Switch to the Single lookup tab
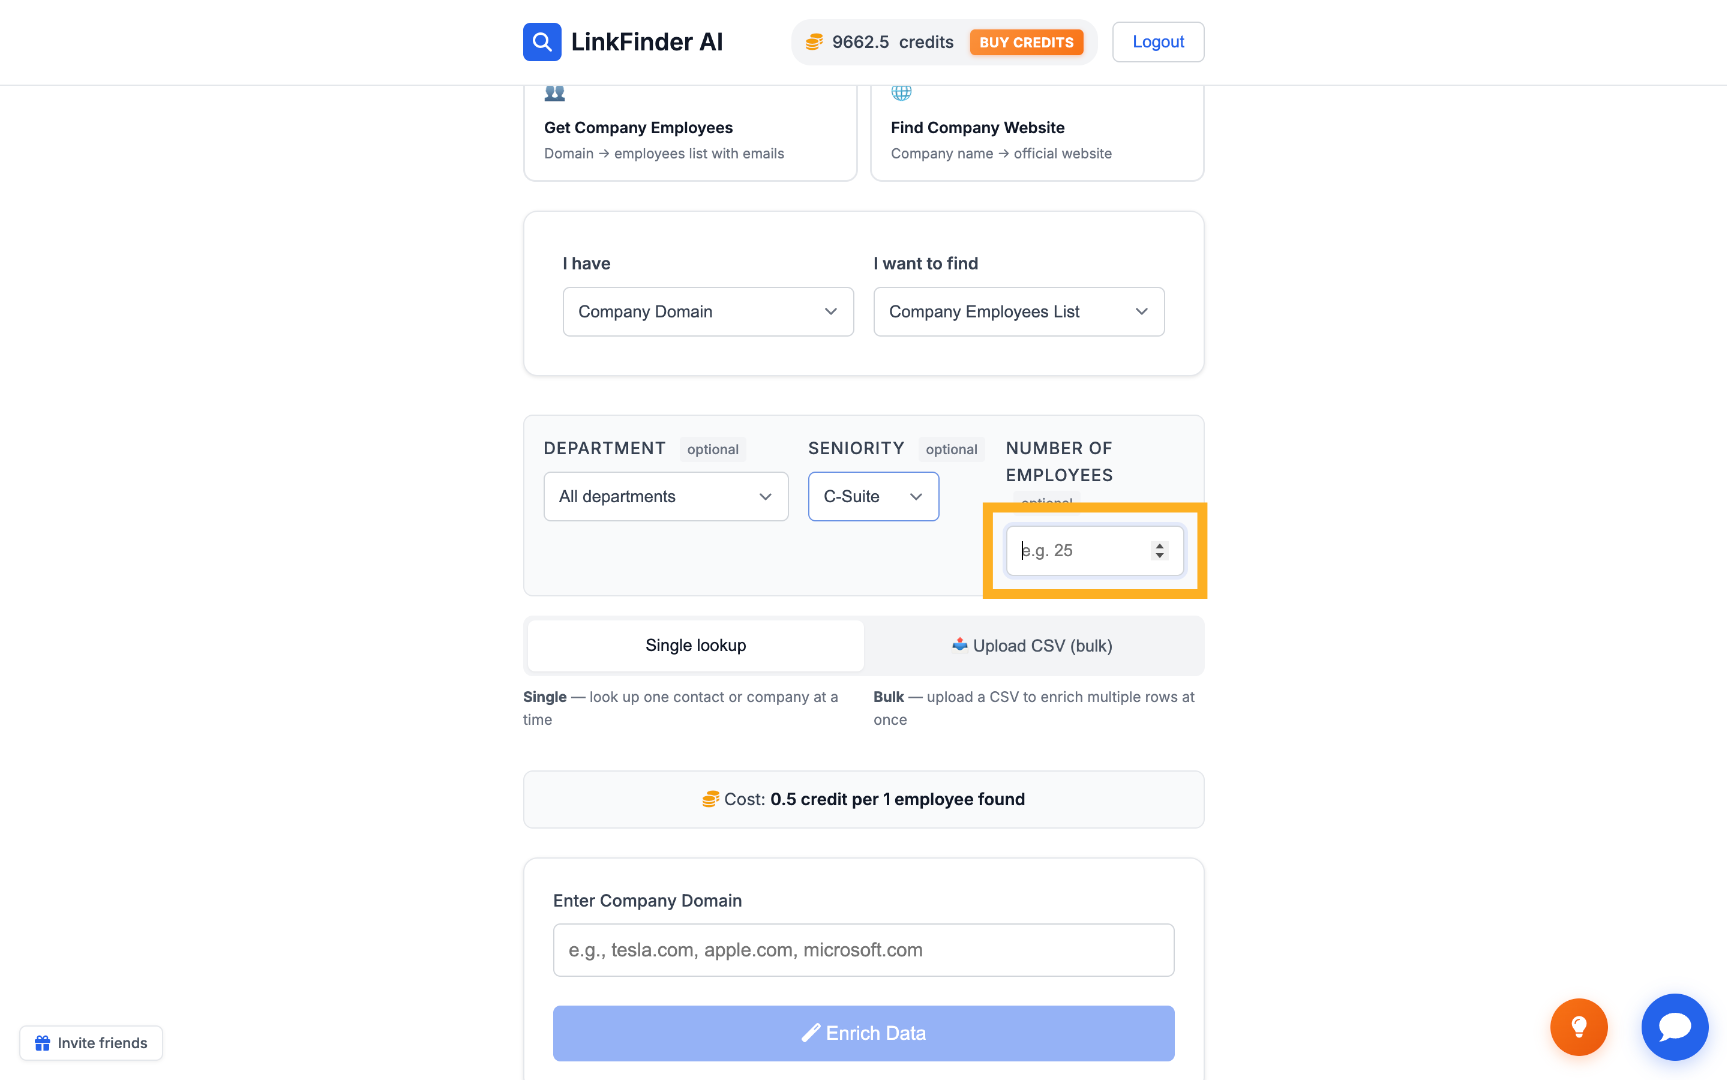1727x1080 pixels. click(x=696, y=646)
